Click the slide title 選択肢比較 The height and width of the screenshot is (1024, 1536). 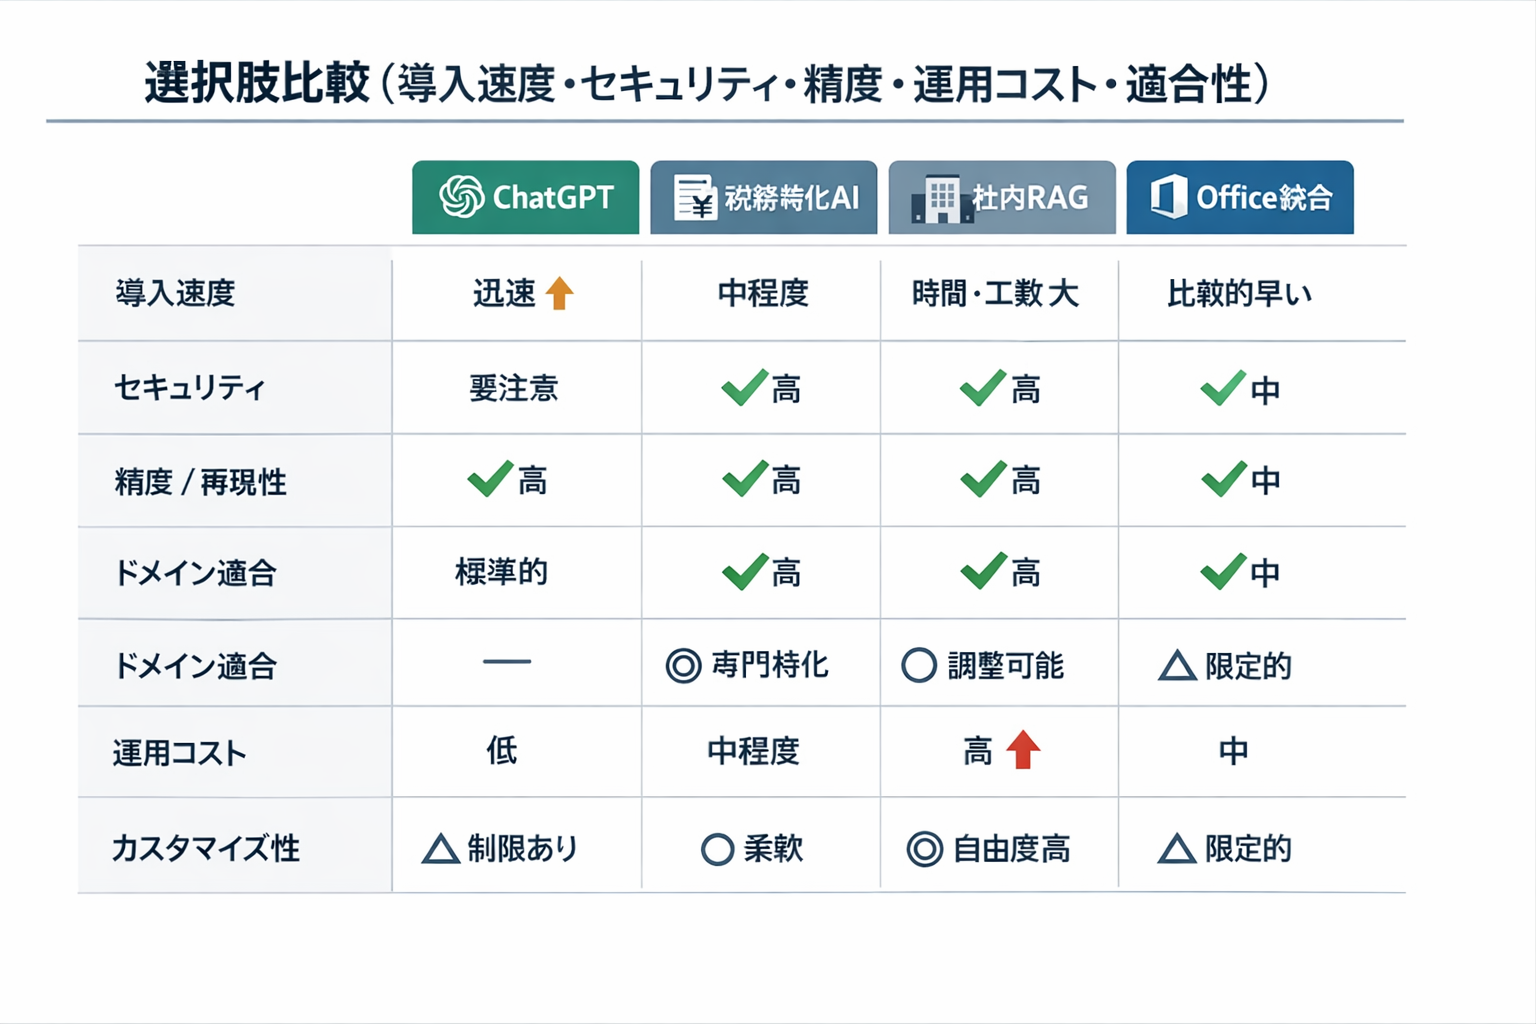pos(257,83)
